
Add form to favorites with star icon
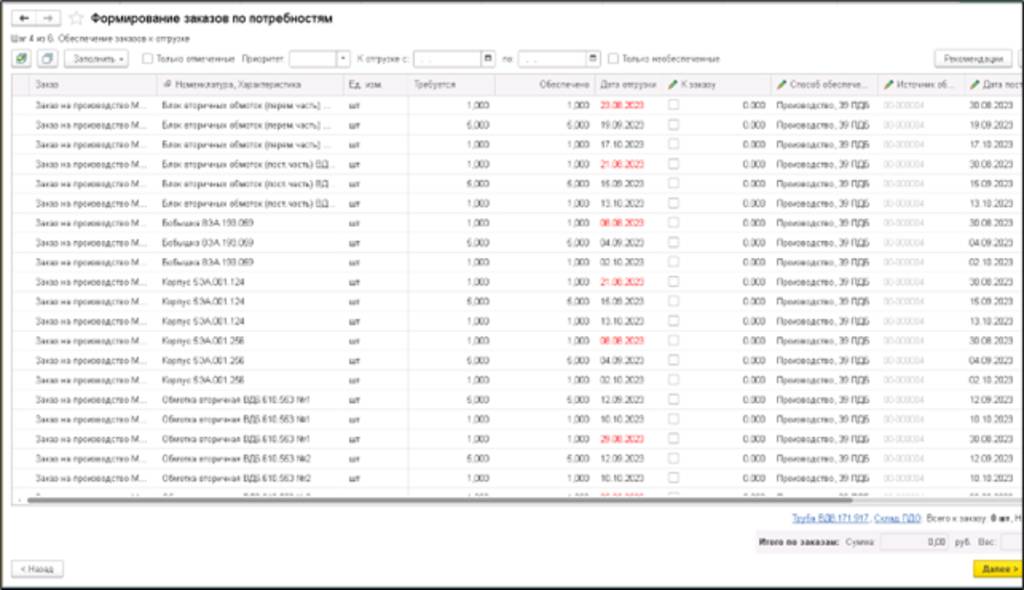pos(76,19)
